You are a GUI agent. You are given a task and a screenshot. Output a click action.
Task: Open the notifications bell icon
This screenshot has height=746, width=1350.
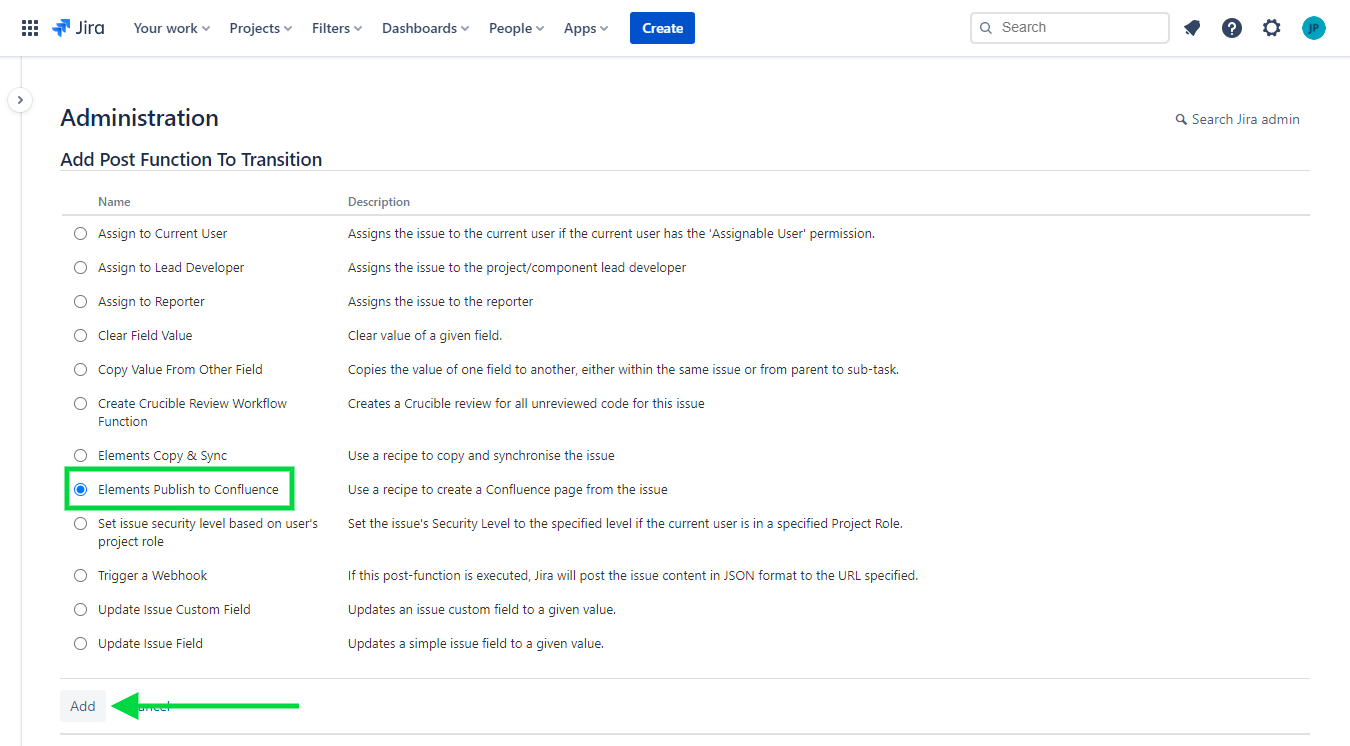(1192, 28)
